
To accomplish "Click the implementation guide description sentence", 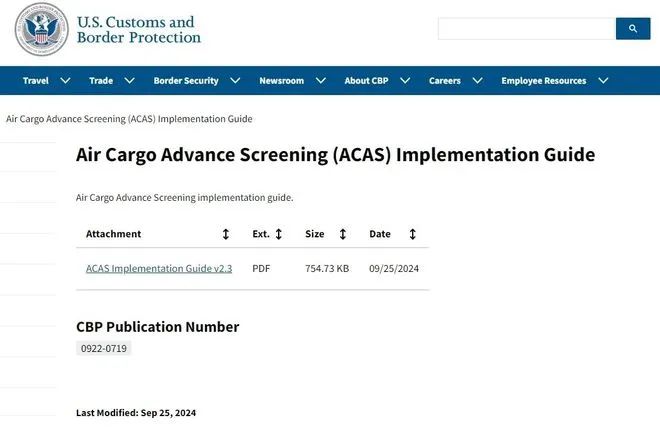I will click(x=185, y=197).
